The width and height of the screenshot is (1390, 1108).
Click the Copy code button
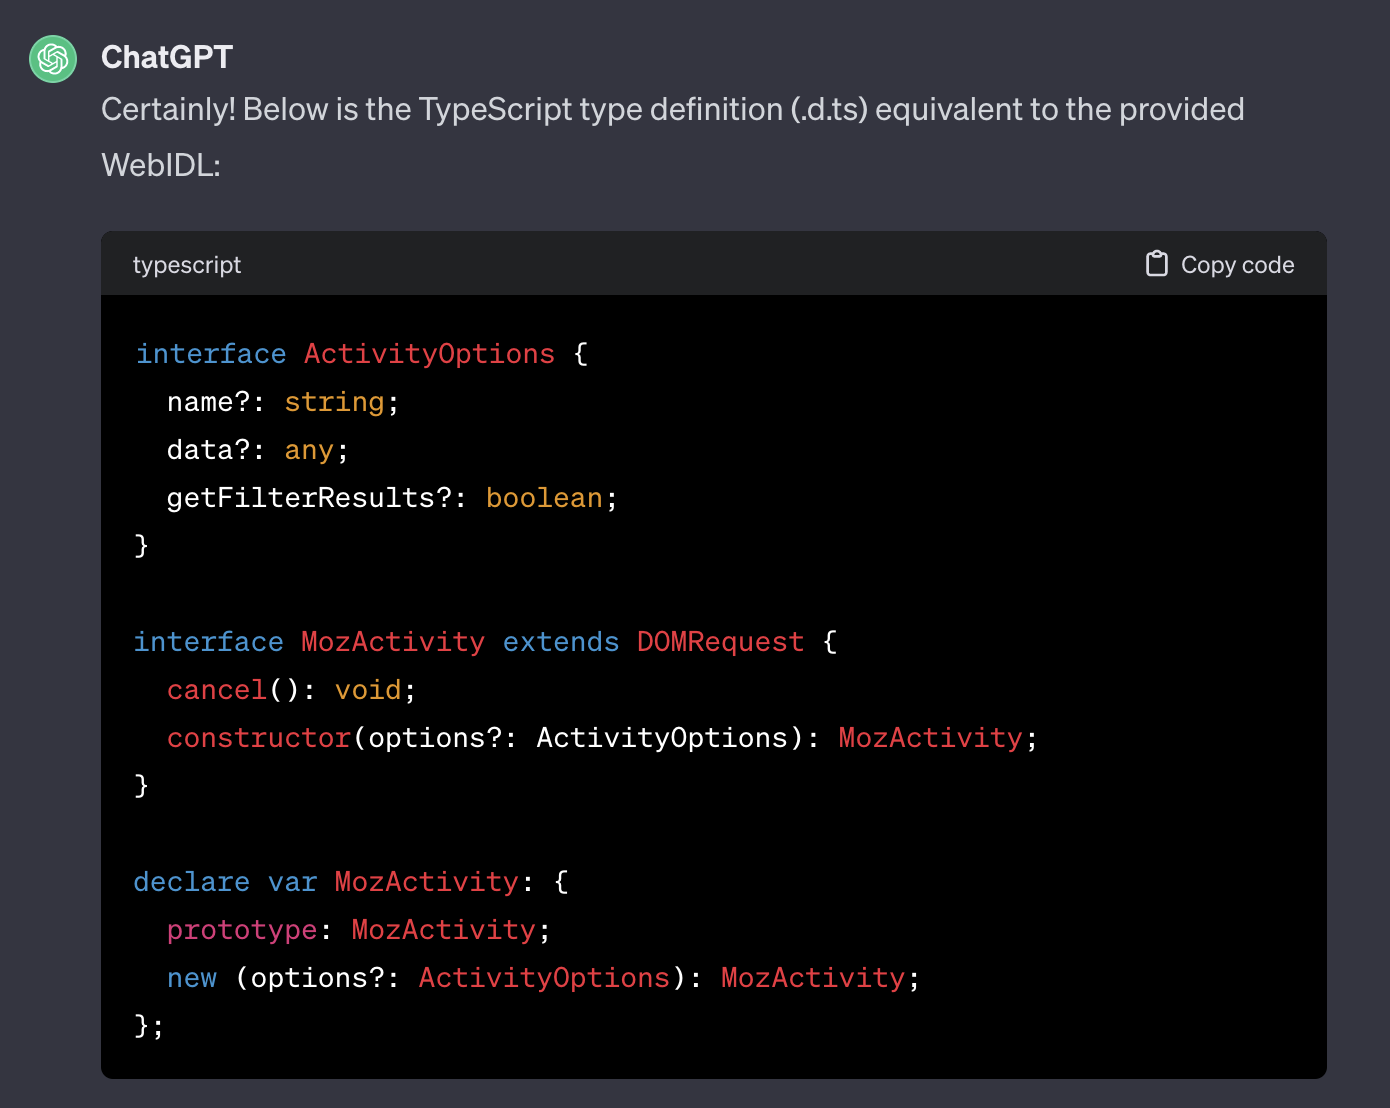[1218, 263]
